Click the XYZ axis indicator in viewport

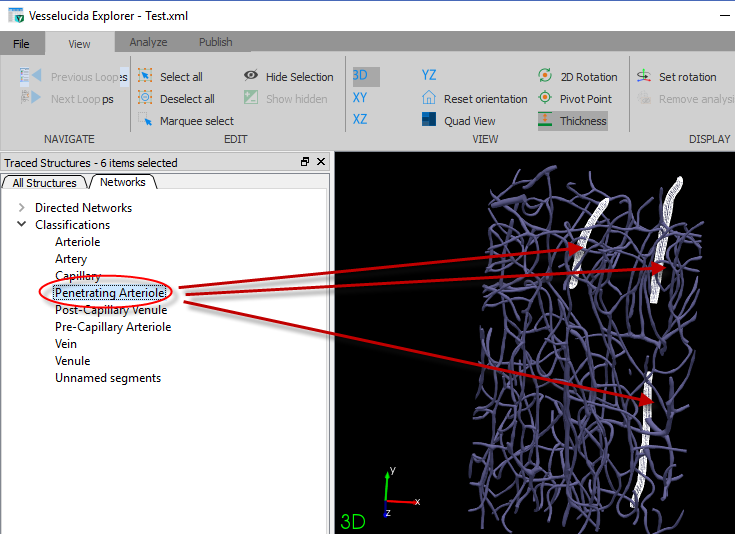pos(401,491)
